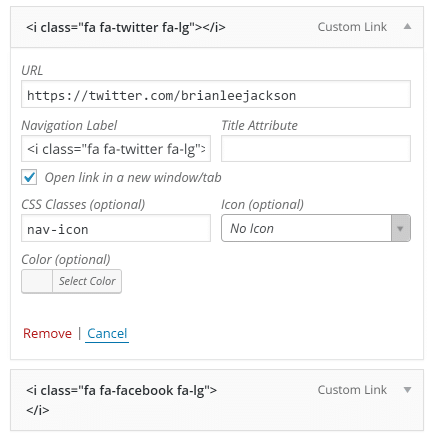Click the twitter URL input field
The width and height of the screenshot is (428, 436).
coord(216,94)
